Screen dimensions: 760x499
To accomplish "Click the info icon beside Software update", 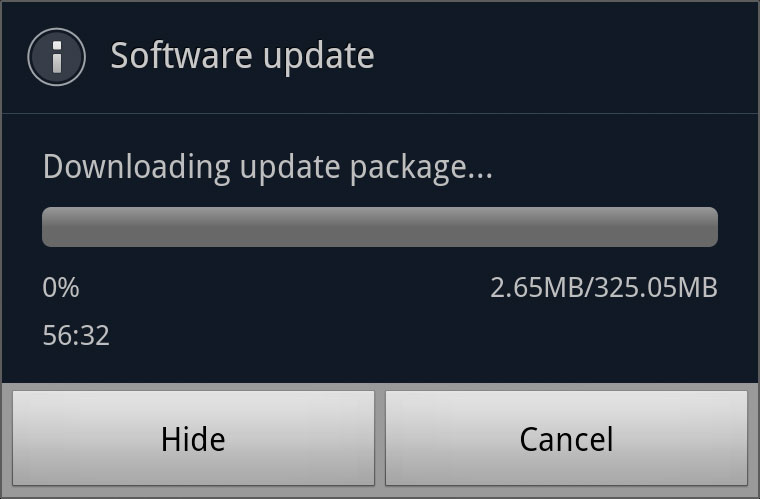I will tap(57, 57).
